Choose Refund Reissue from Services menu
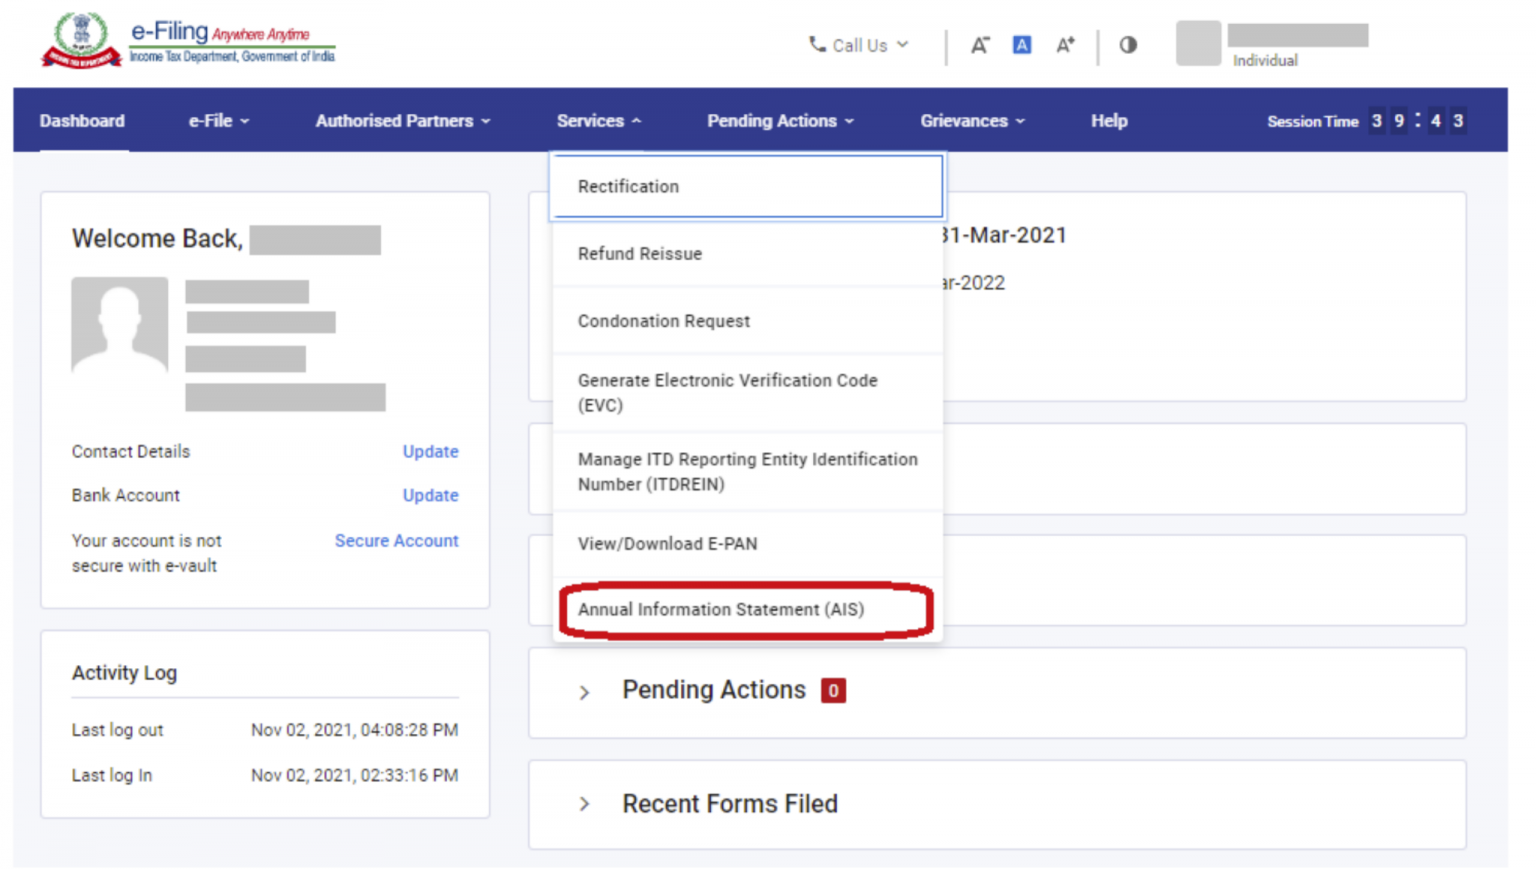The image size is (1536, 869). coord(640,254)
